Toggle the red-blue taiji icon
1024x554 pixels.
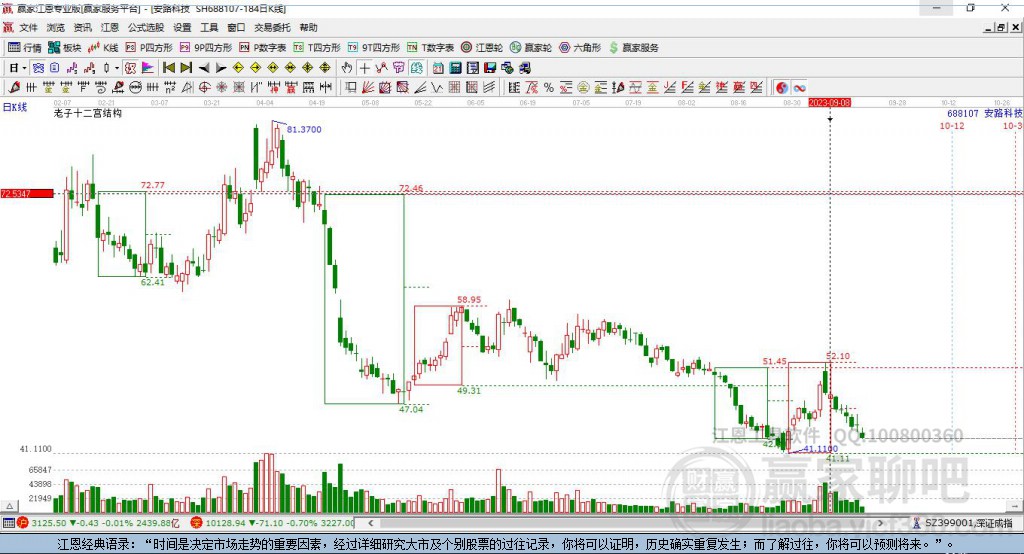782,88
